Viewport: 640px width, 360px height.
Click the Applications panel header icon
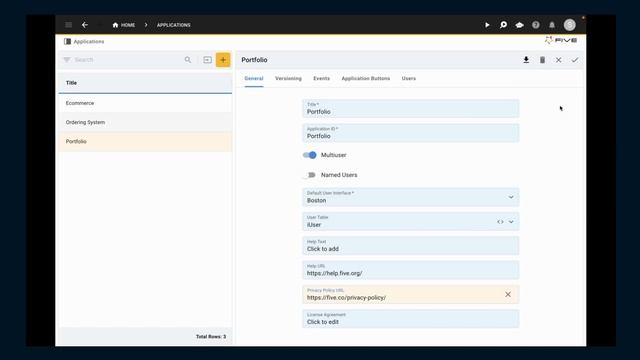67,41
